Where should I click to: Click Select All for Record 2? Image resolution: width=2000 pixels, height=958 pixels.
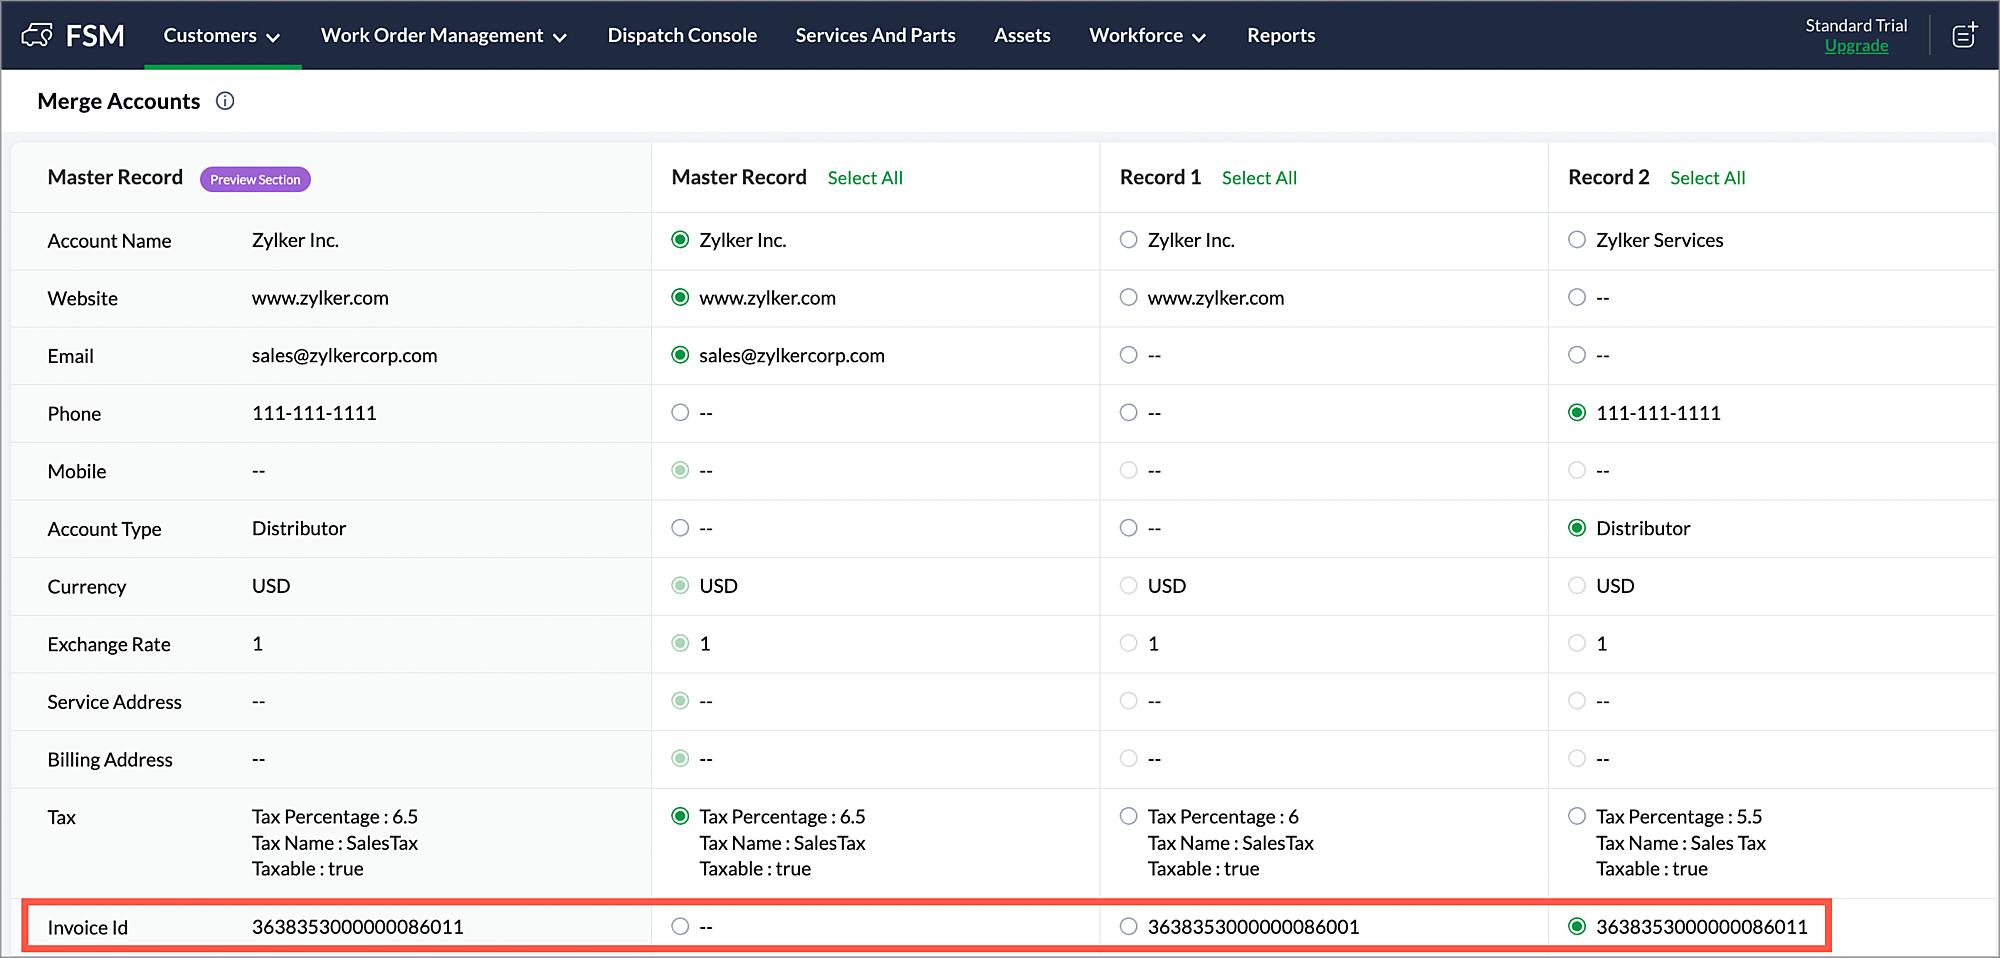(1707, 178)
